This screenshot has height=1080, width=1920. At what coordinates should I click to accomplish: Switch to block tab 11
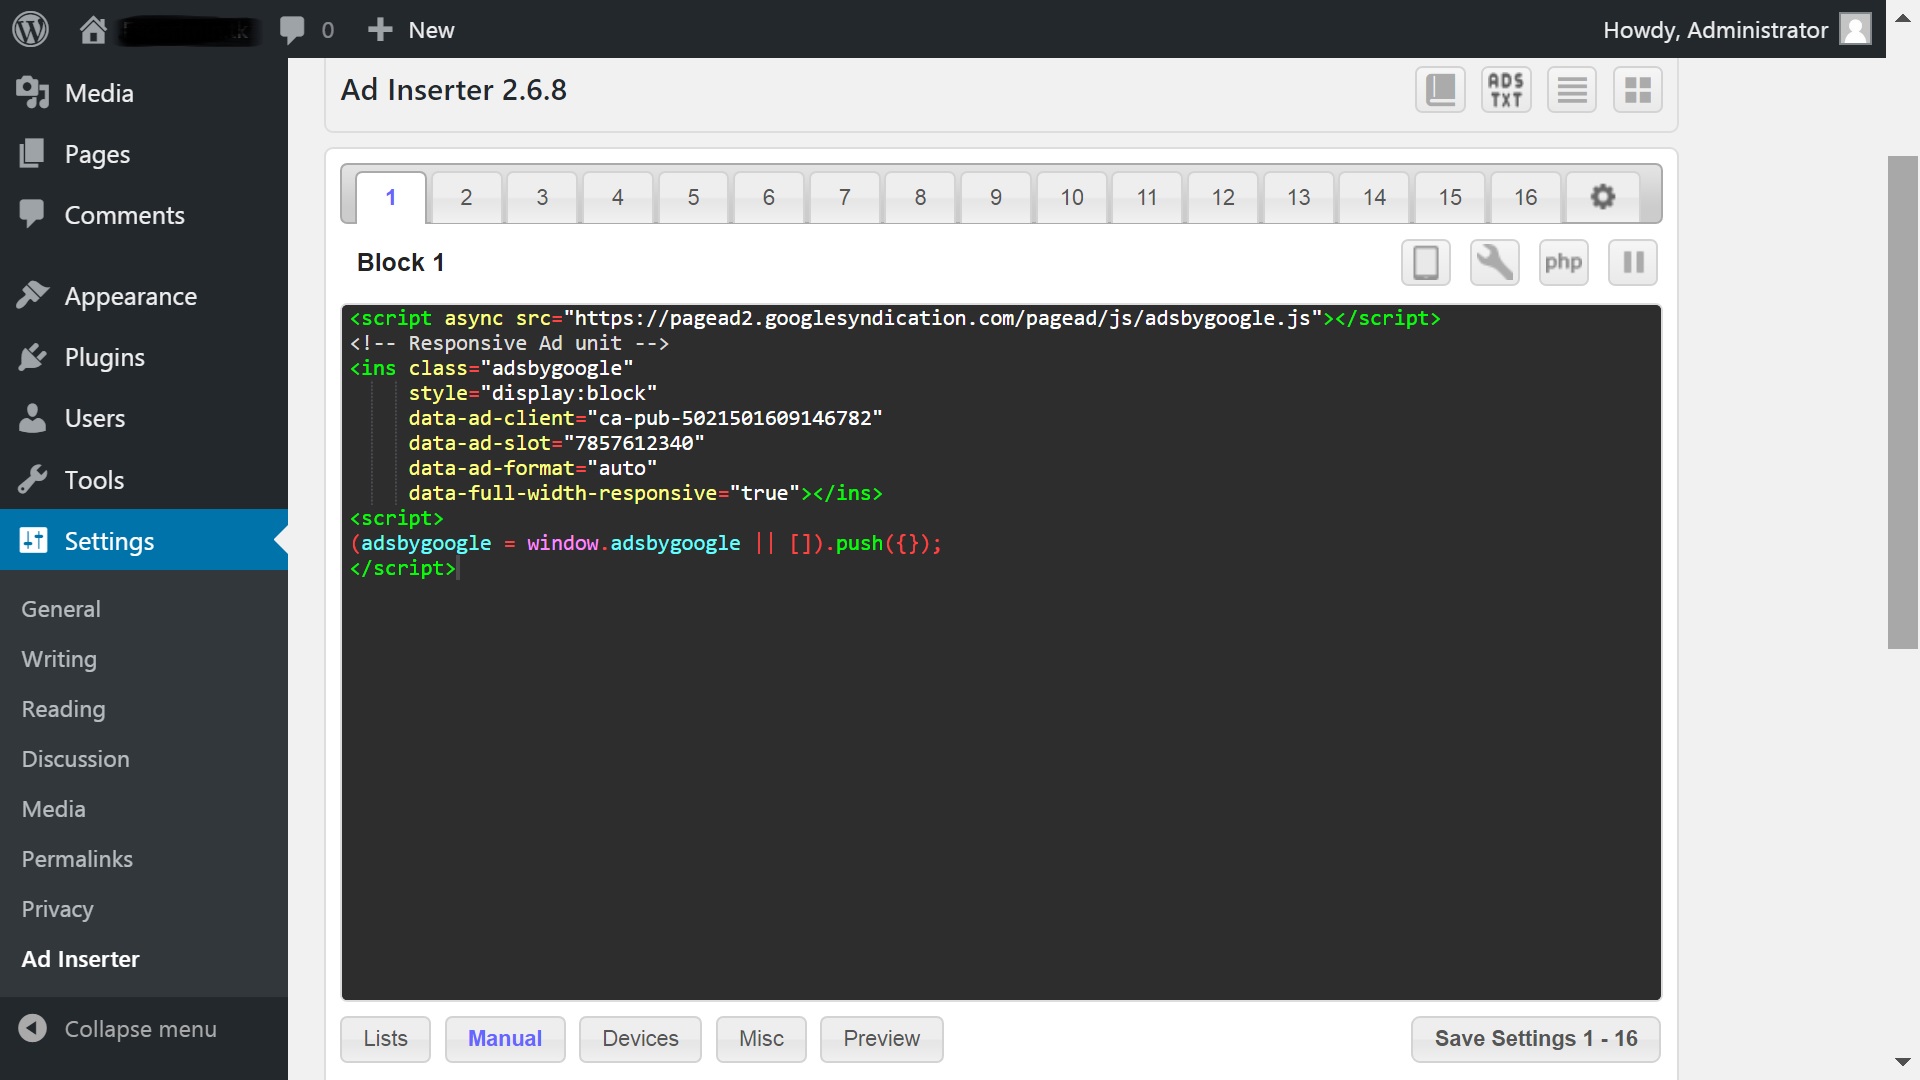(1147, 197)
